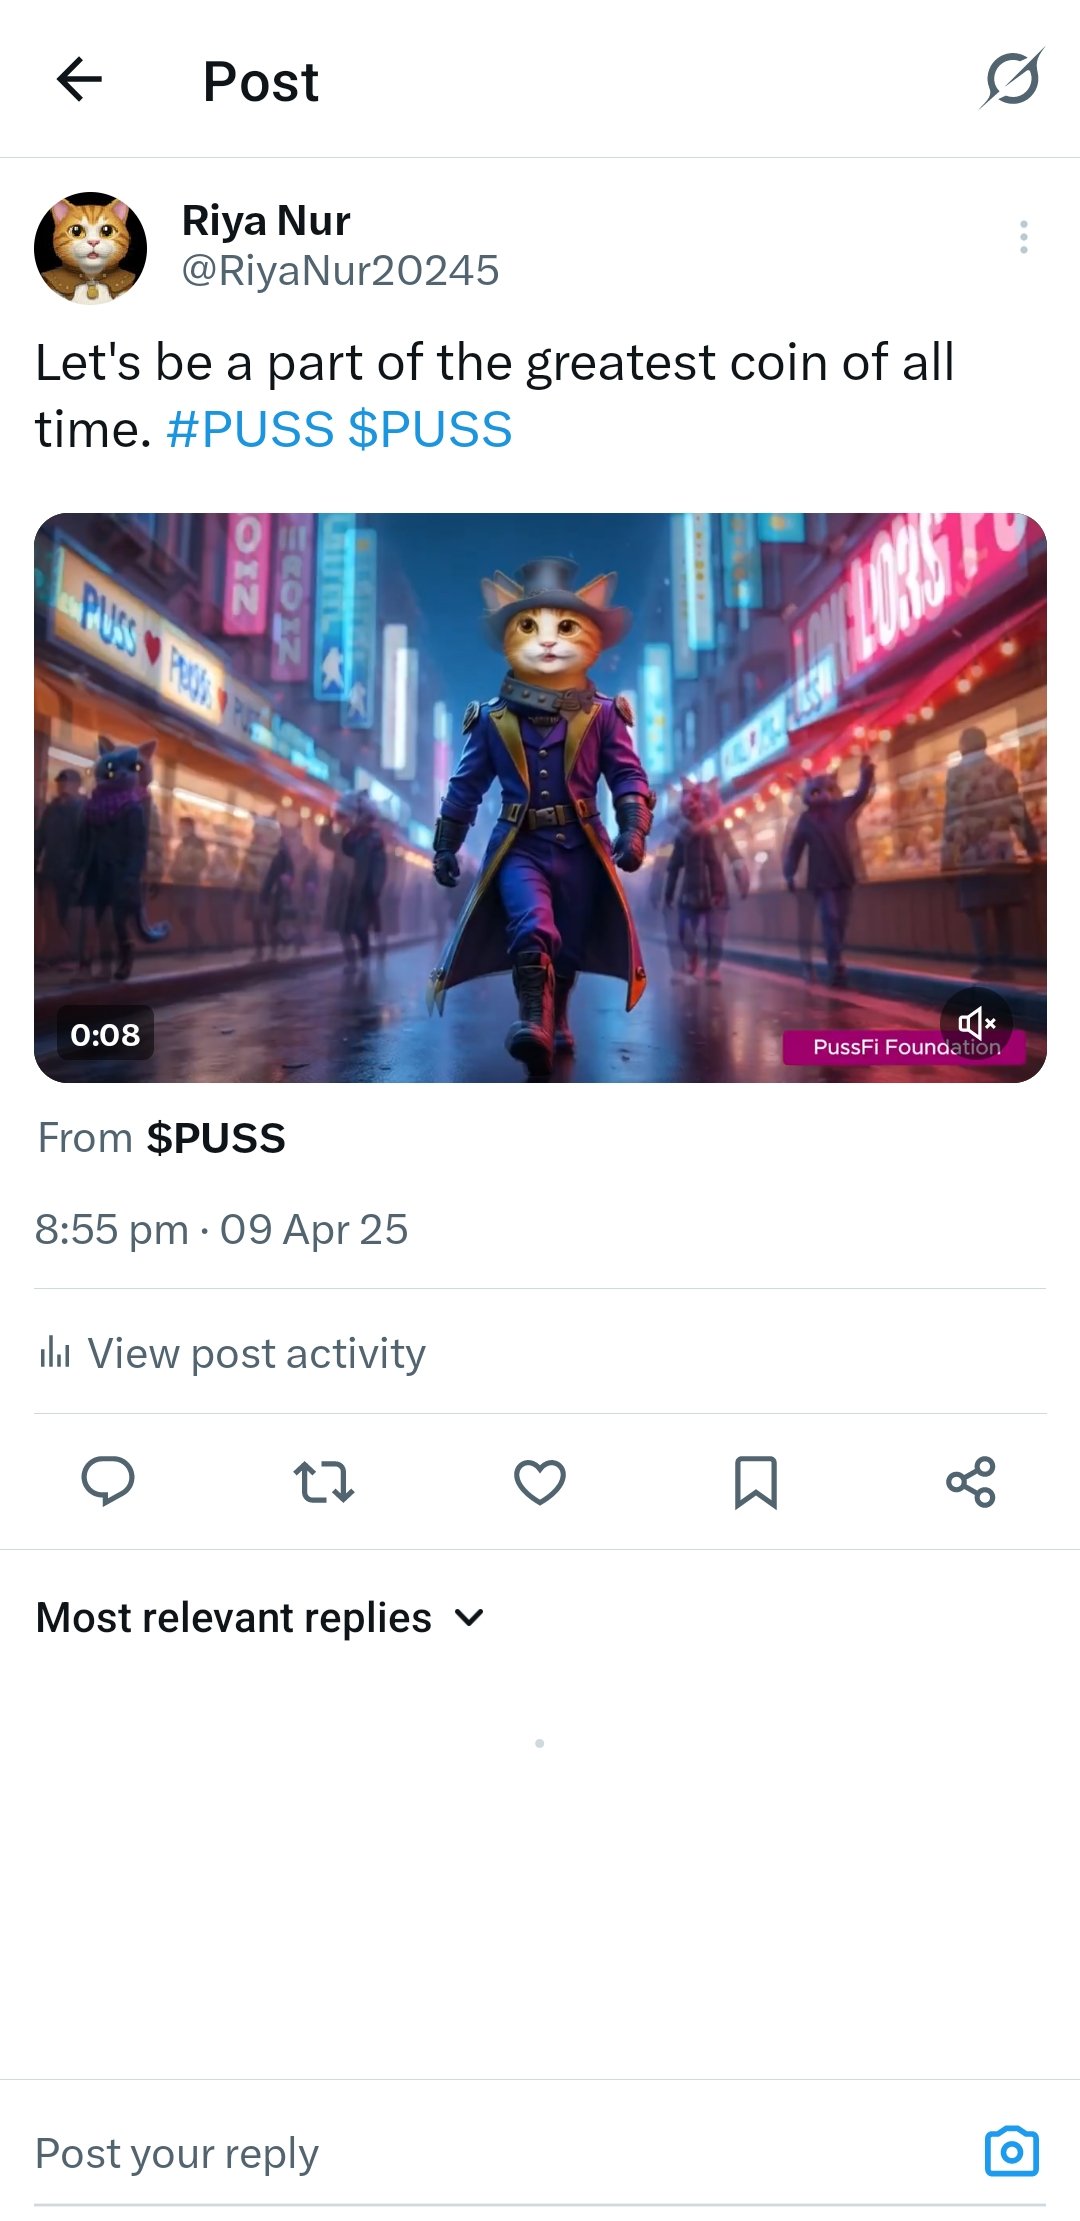Open camera icon in reply bar
The width and height of the screenshot is (1080, 2221).
[1012, 2151]
